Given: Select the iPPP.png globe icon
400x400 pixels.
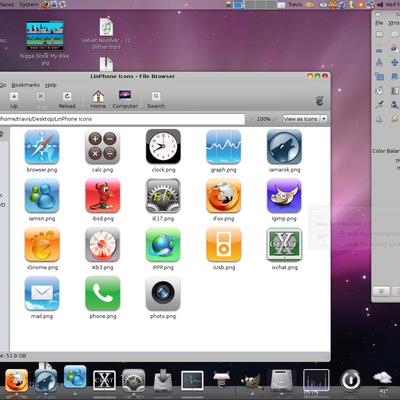Looking at the screenshot, I should [x=163, y=245].
